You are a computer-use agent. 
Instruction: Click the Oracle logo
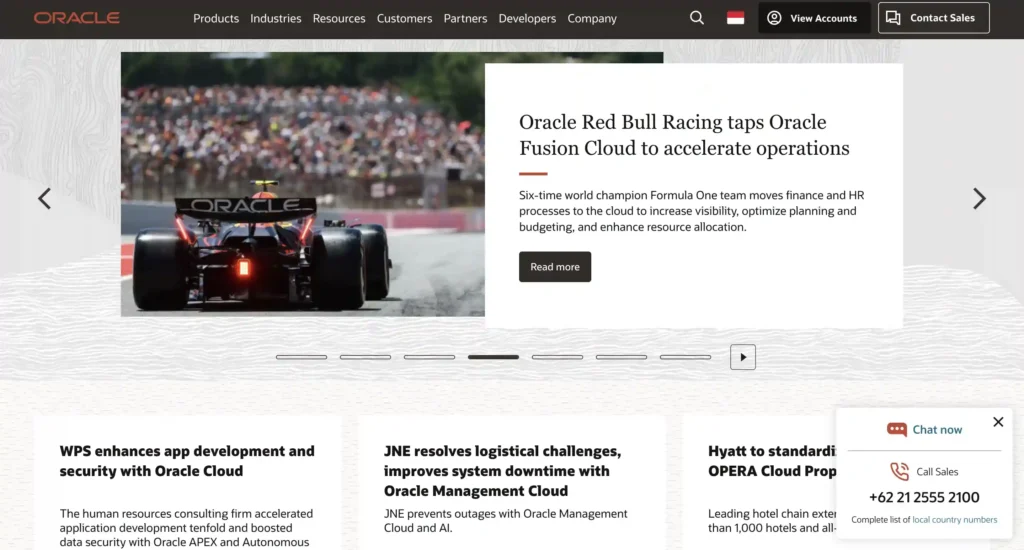[x=76, y=18]
